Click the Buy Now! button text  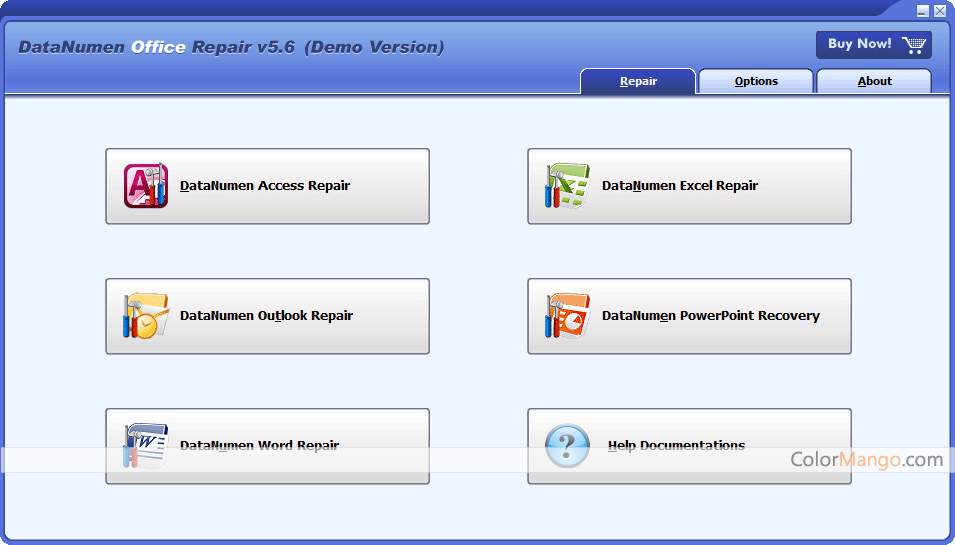coord(859,44)
